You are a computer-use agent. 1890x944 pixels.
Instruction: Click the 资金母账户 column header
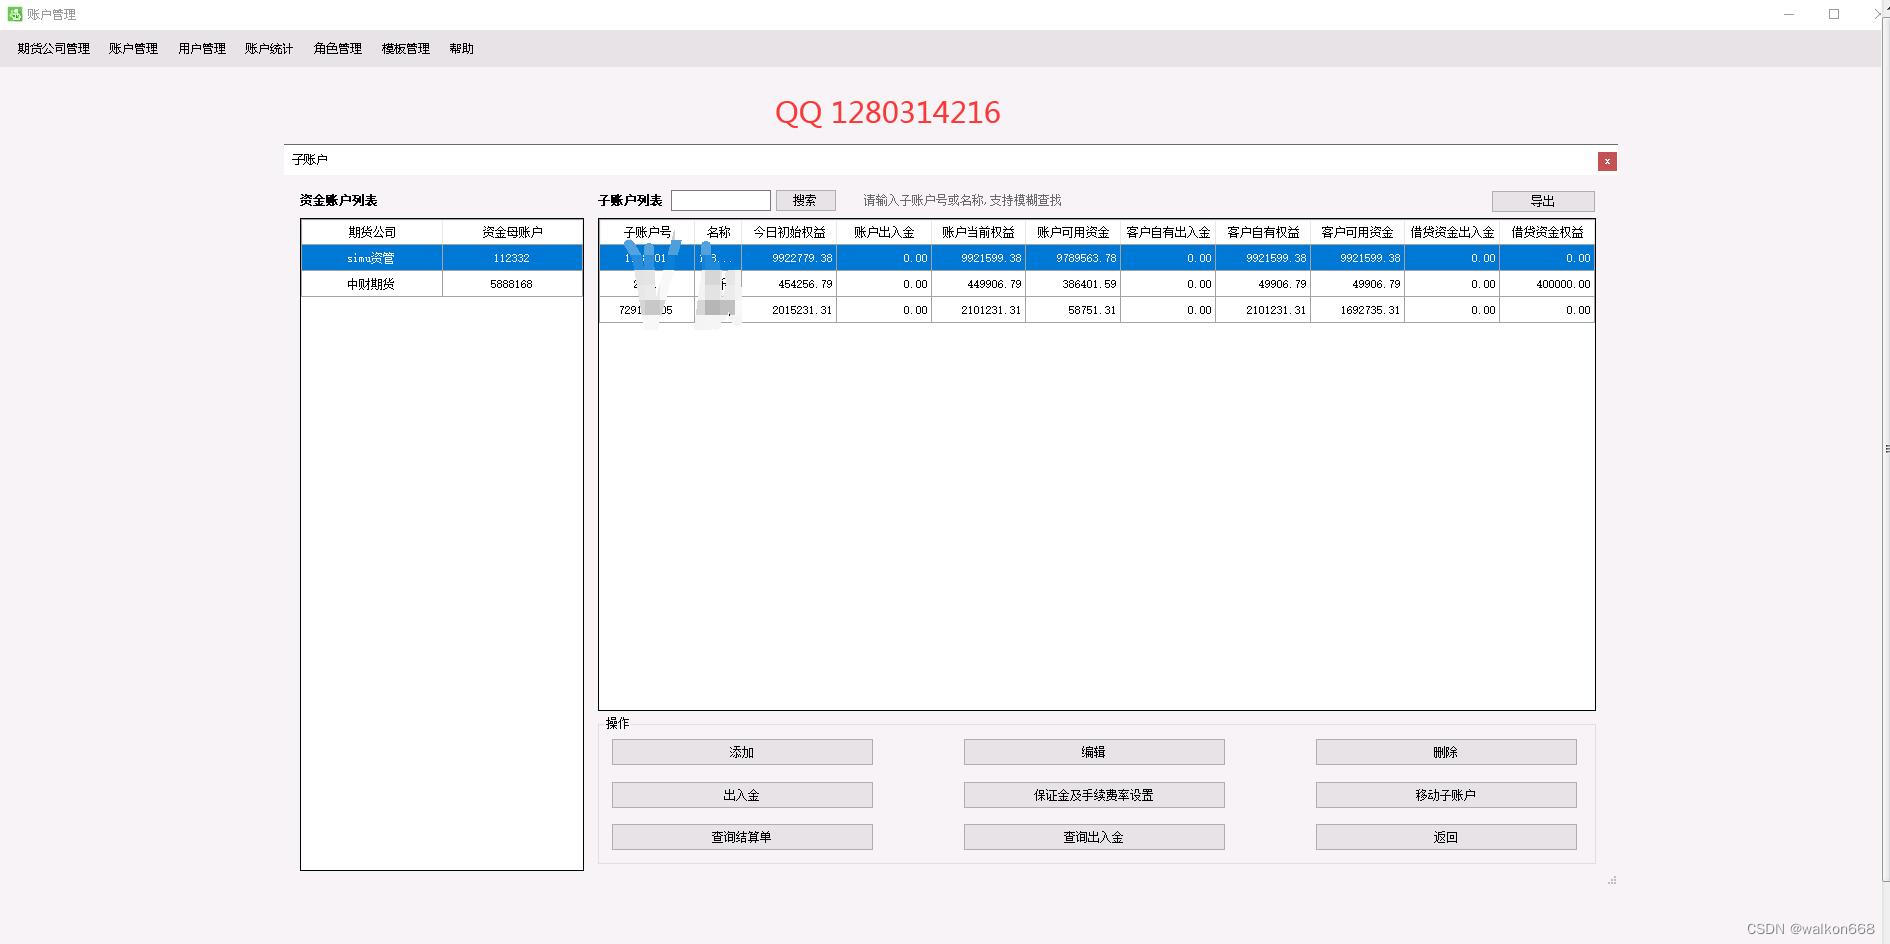pos(512,232)
